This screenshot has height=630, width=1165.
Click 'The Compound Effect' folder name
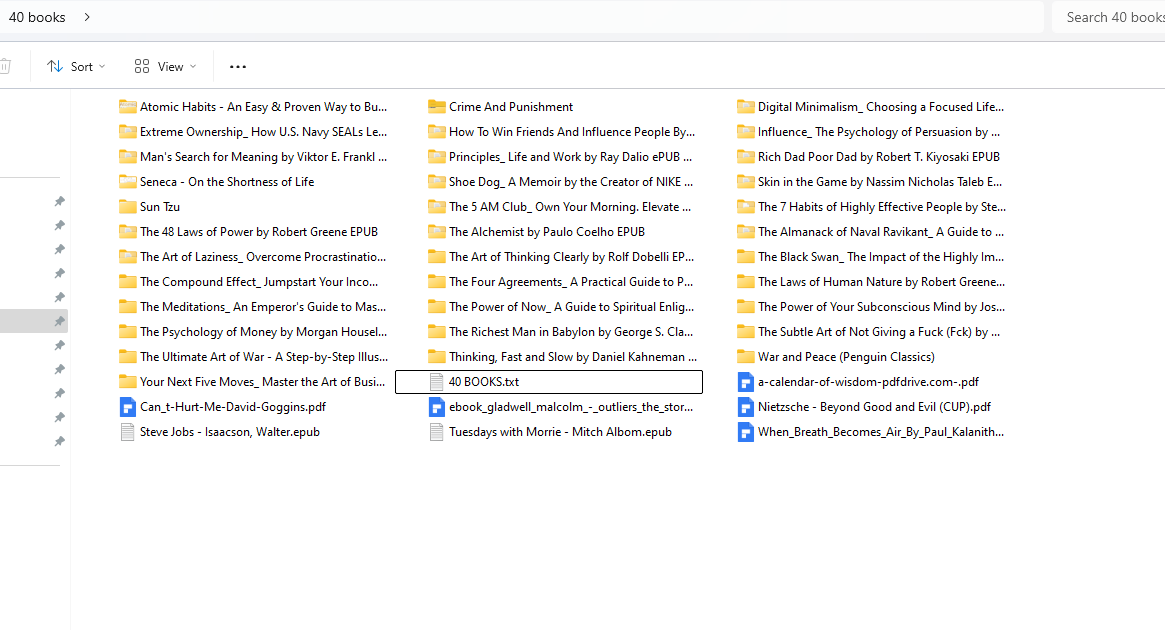coord(259,282)
